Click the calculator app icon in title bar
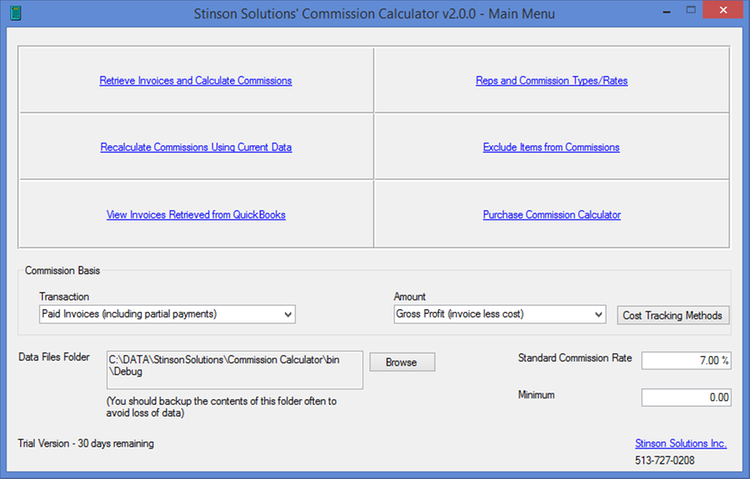This screenshot has width=750, height=479. pos(16,13)
